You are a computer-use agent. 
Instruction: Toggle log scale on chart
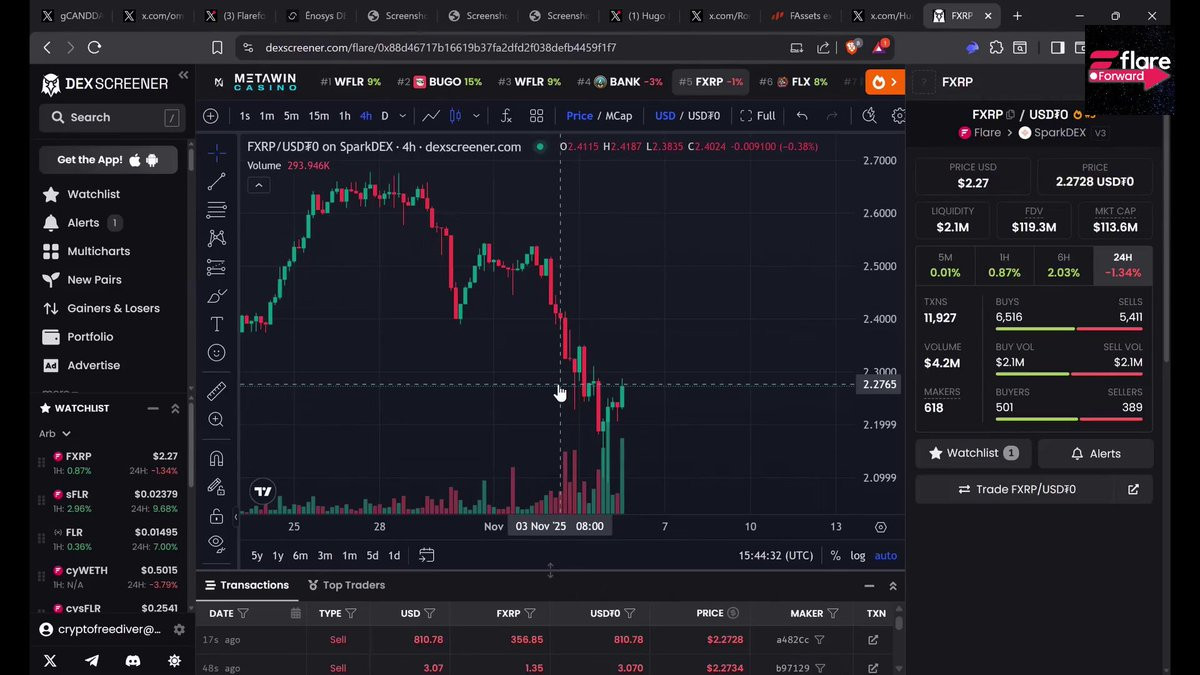tap(858, 555)
